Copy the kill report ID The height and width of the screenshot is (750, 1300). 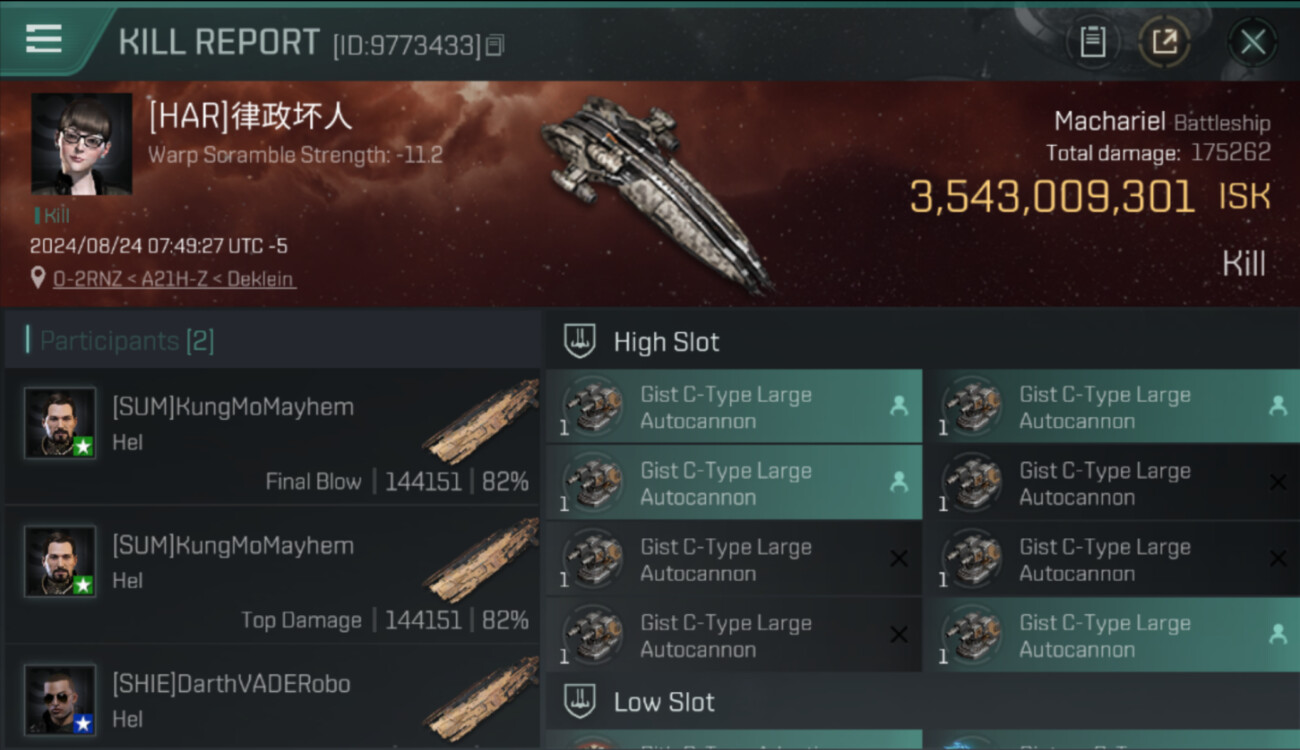tap(495, 45)
